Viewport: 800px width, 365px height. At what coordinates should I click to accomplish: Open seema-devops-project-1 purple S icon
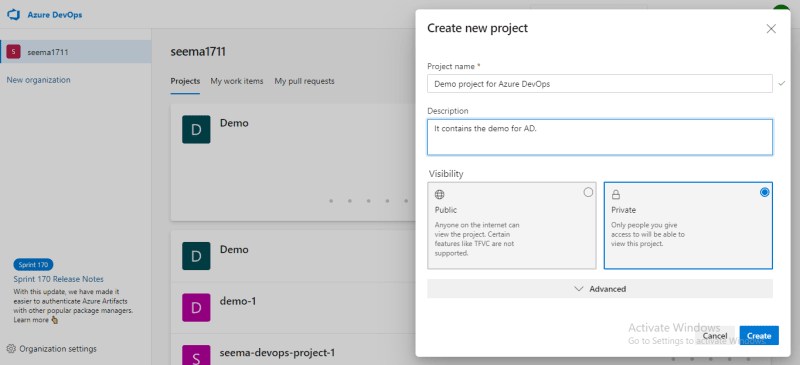tap(196, 355)
